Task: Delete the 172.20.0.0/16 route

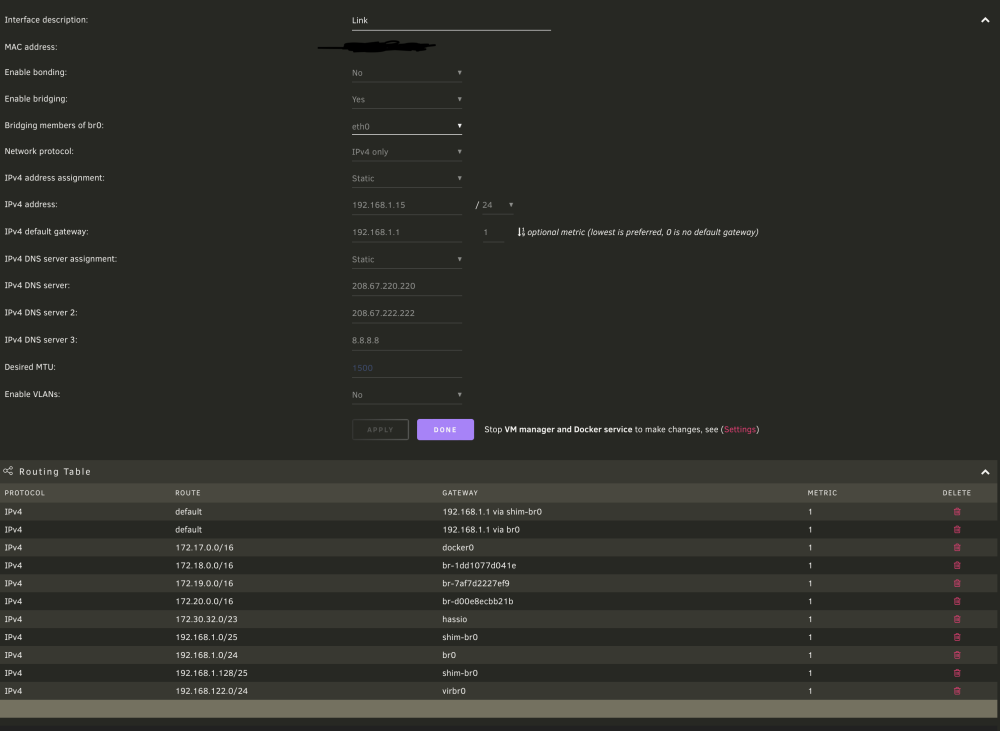Action: pos(957,601)
